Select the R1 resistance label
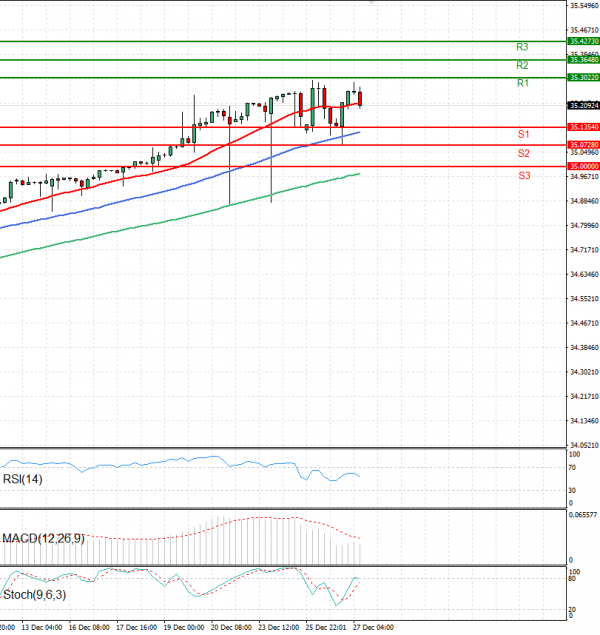Screen dimensions: 600x635 click(x=522, y=83)
